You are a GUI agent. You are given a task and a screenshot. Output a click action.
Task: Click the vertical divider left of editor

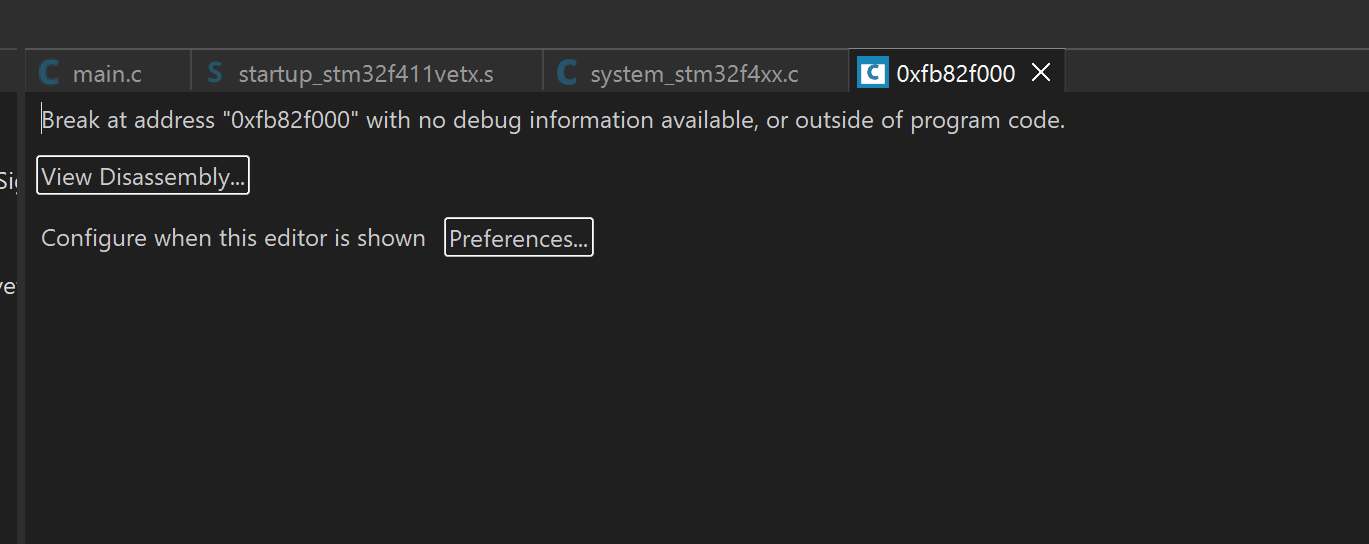(x=21, y=318)
